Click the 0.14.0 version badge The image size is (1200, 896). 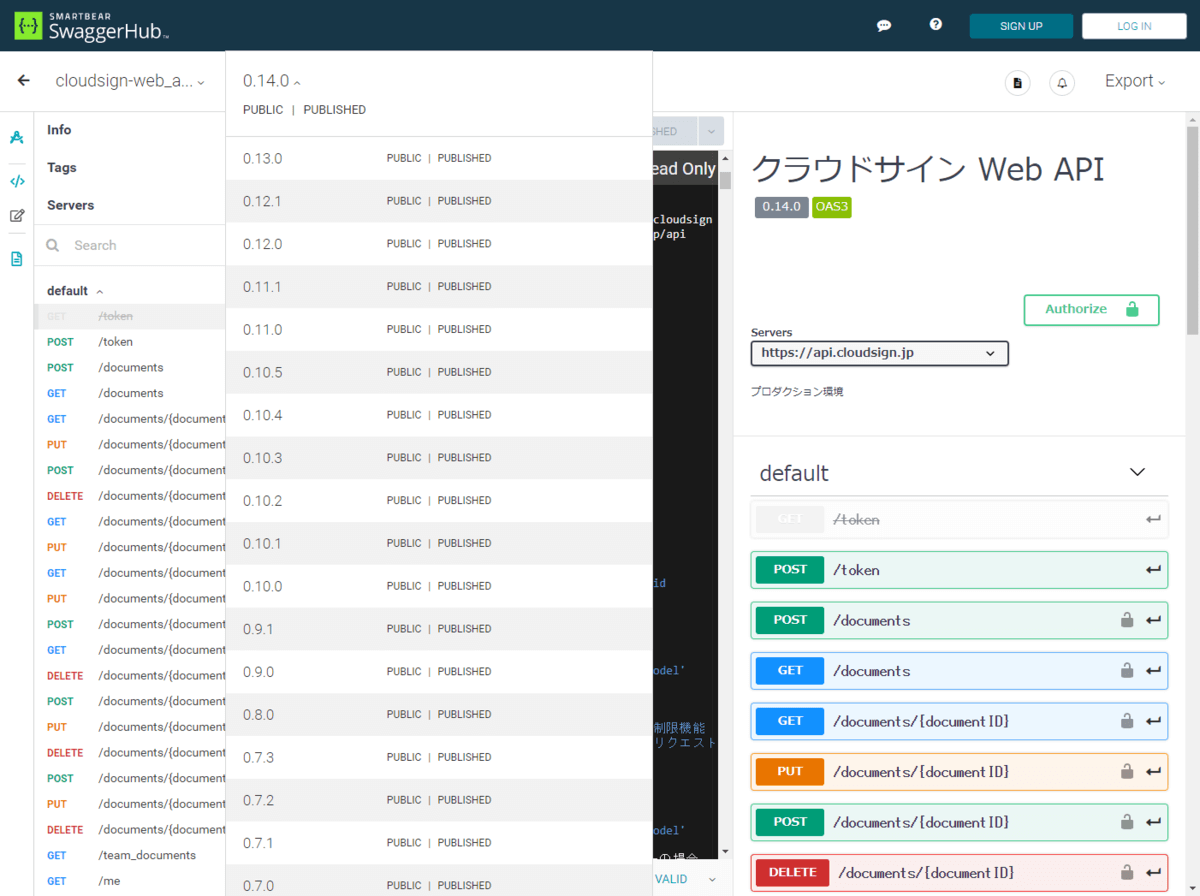(x=781, y=207)
